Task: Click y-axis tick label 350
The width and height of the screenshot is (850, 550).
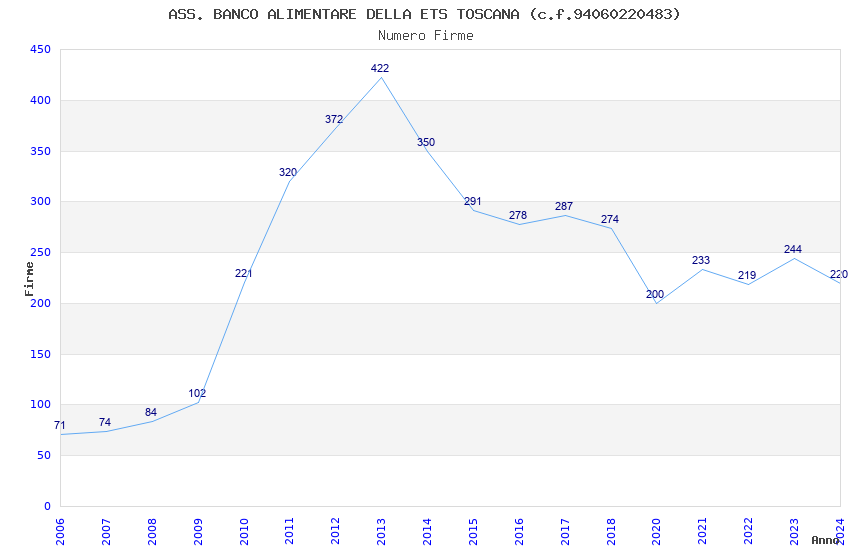Action: 40,151
